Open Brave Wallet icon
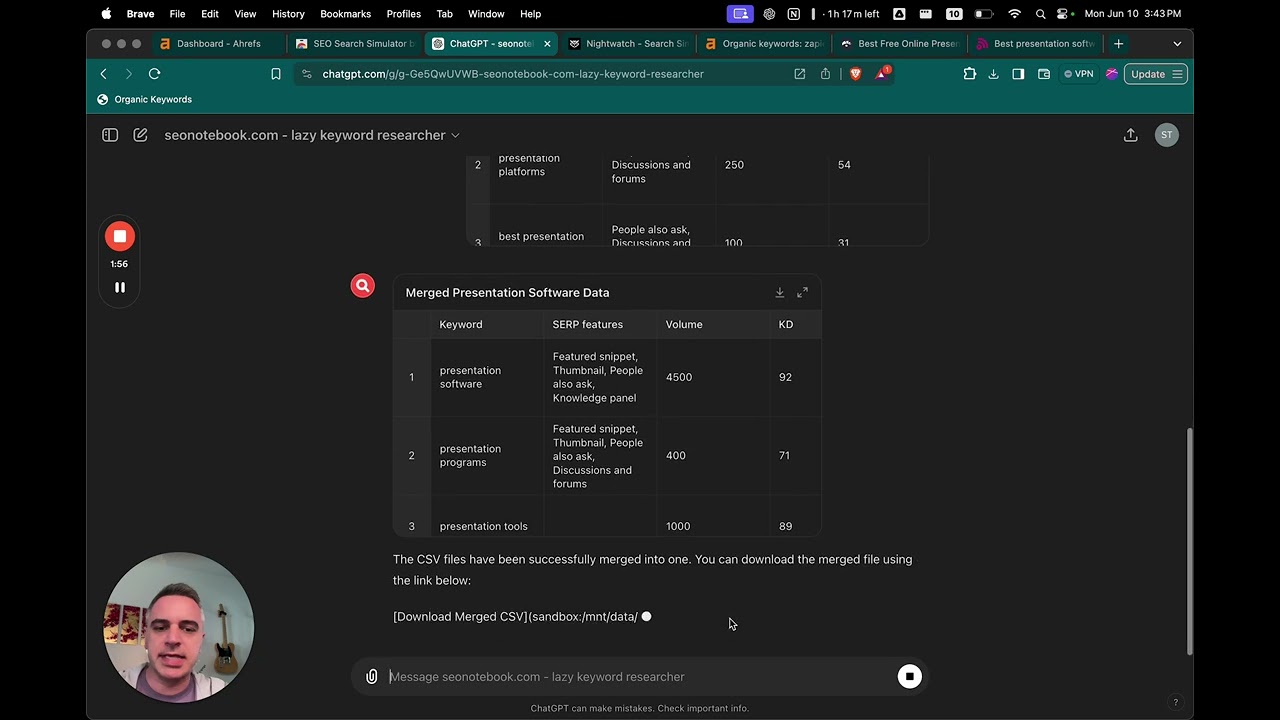 (x=1044, y=74)
